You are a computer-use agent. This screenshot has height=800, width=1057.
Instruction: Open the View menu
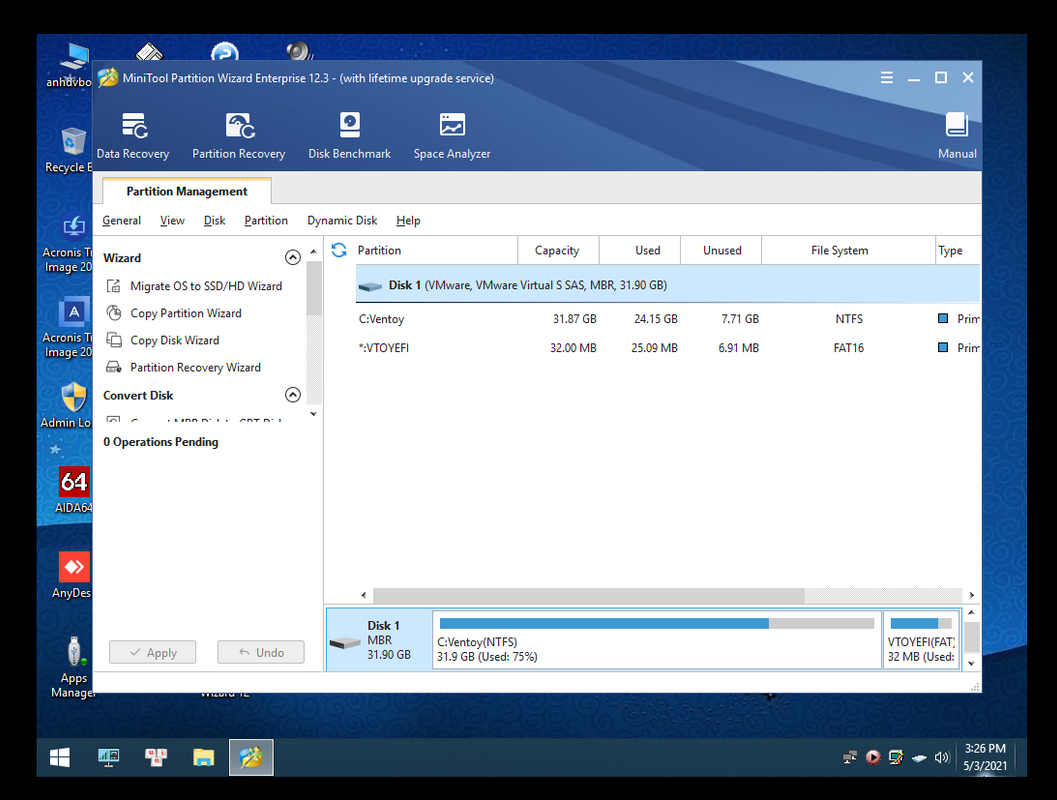(x=172, y=220)
